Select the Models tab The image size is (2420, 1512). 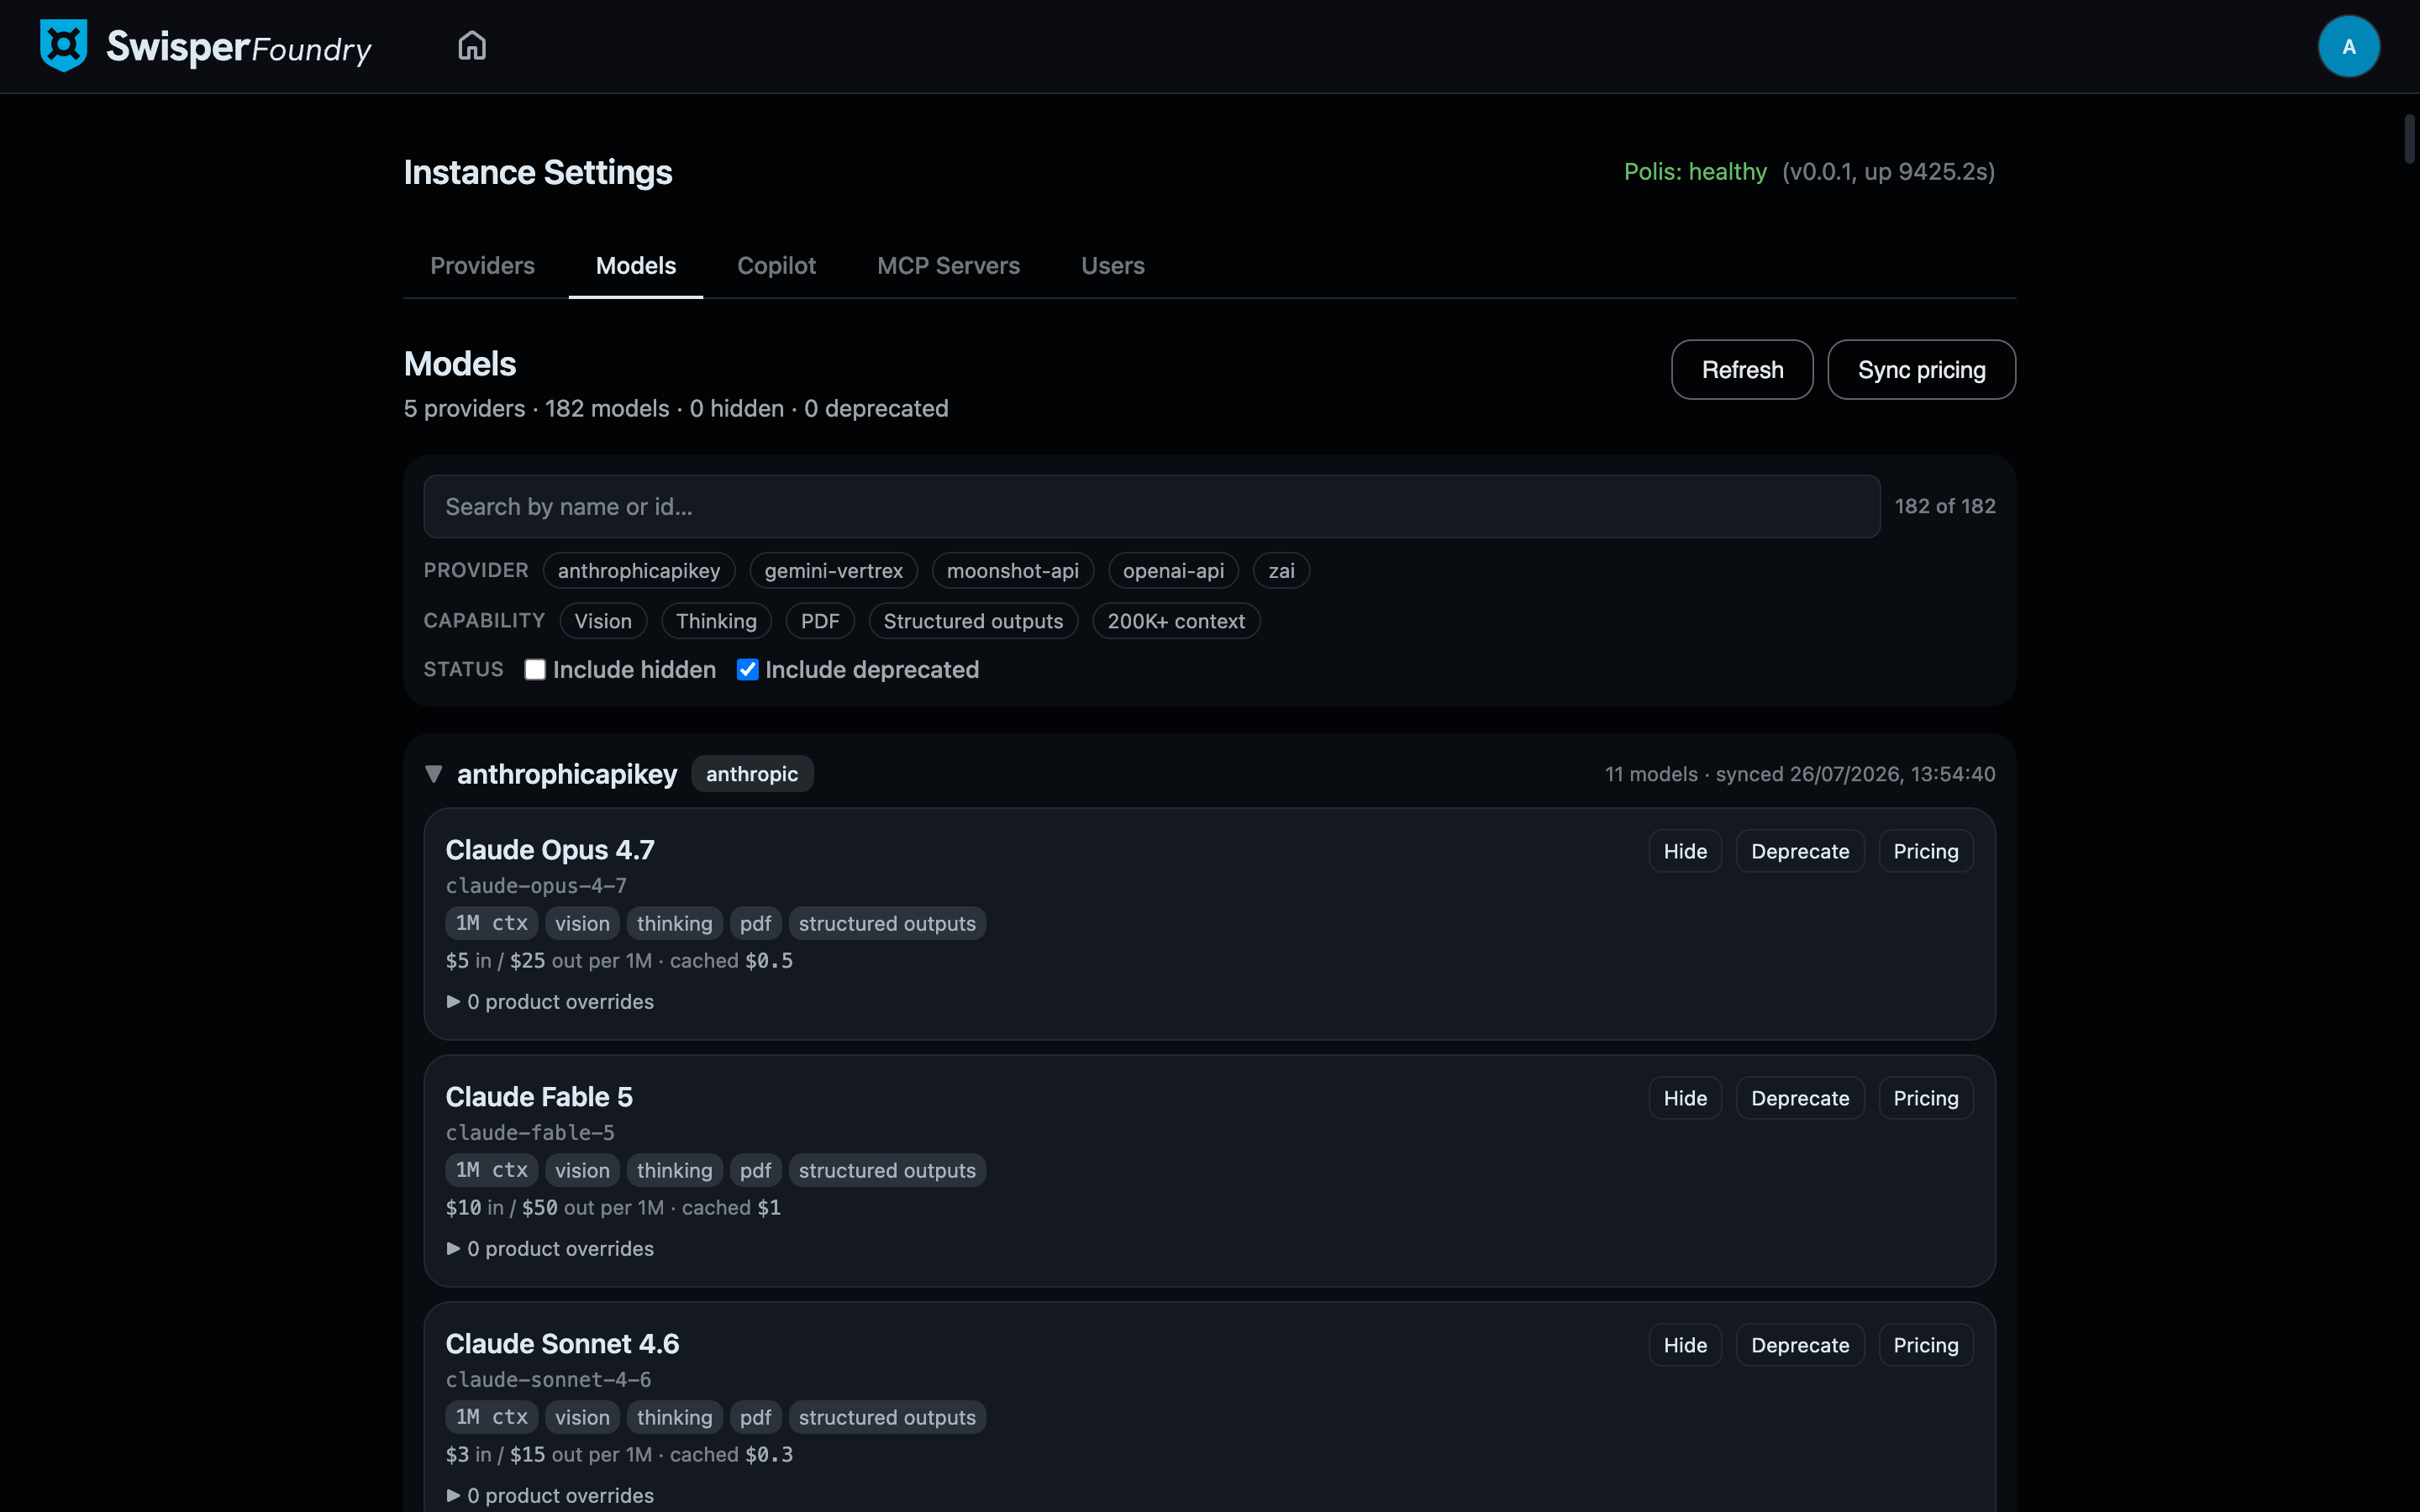[636, 266]
